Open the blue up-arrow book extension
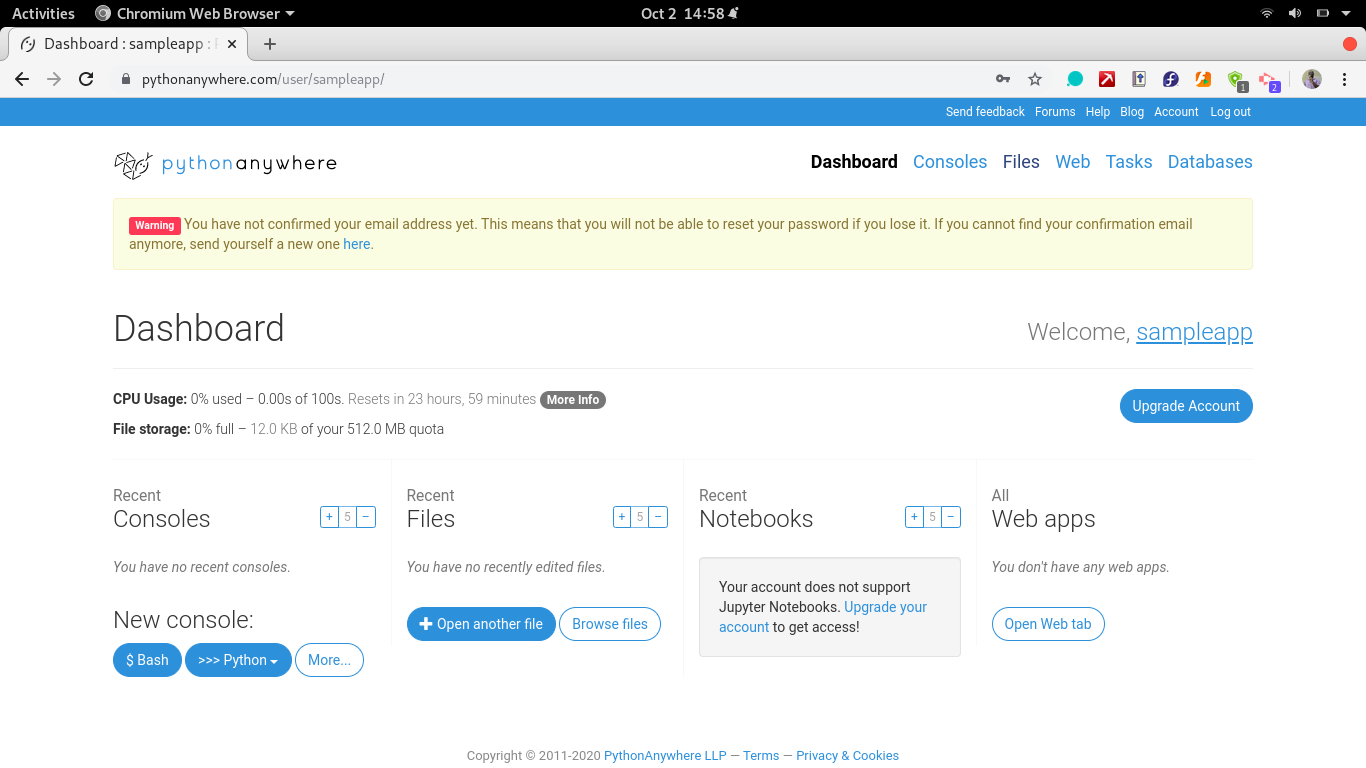 tap(1139, 79)
